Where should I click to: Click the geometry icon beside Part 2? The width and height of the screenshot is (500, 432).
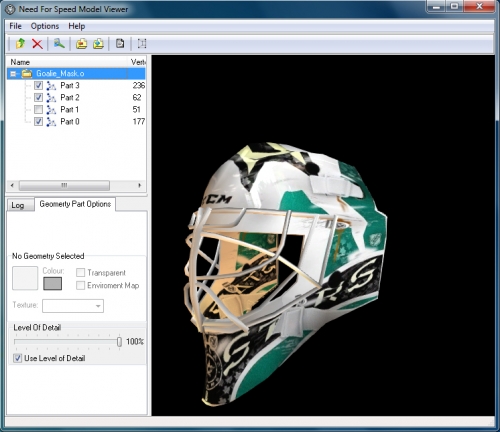coord(51,98)
